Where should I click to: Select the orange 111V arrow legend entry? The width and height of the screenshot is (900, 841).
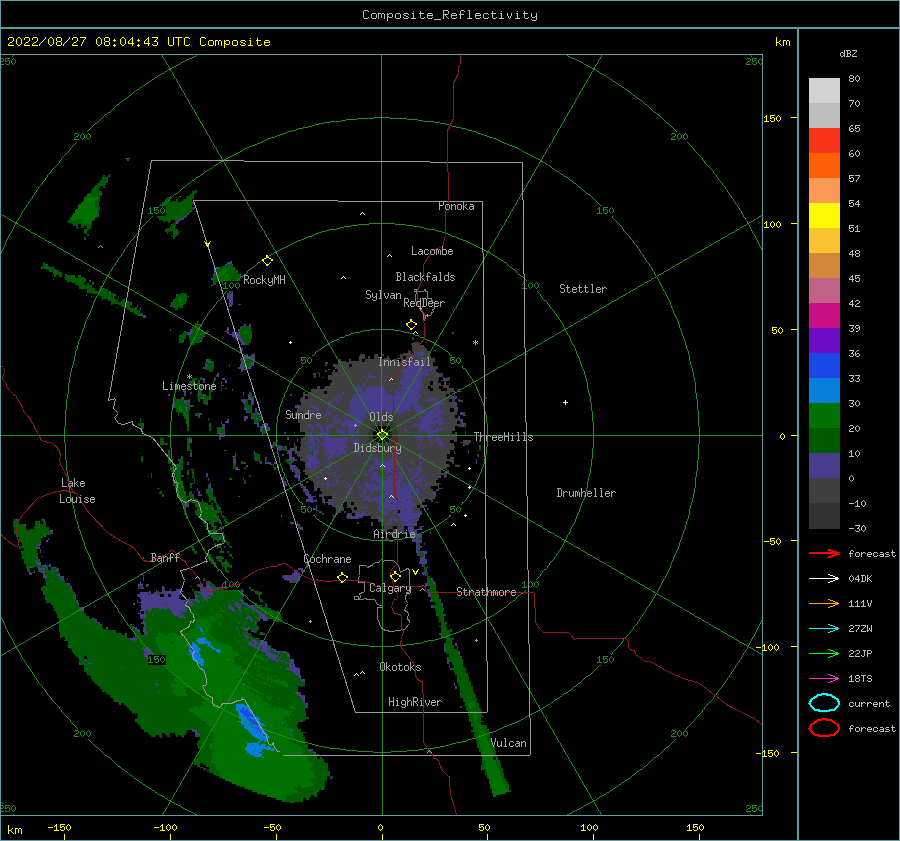(824, 603)
